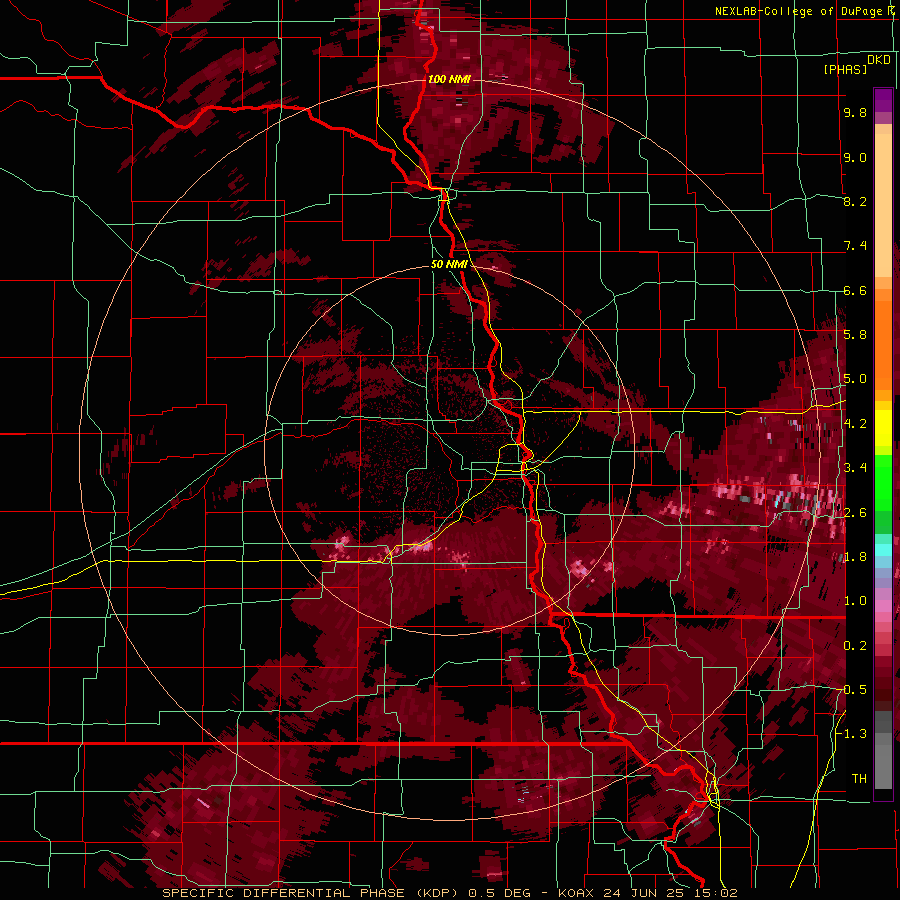Click the TH label on the scale

click(859, 779)
